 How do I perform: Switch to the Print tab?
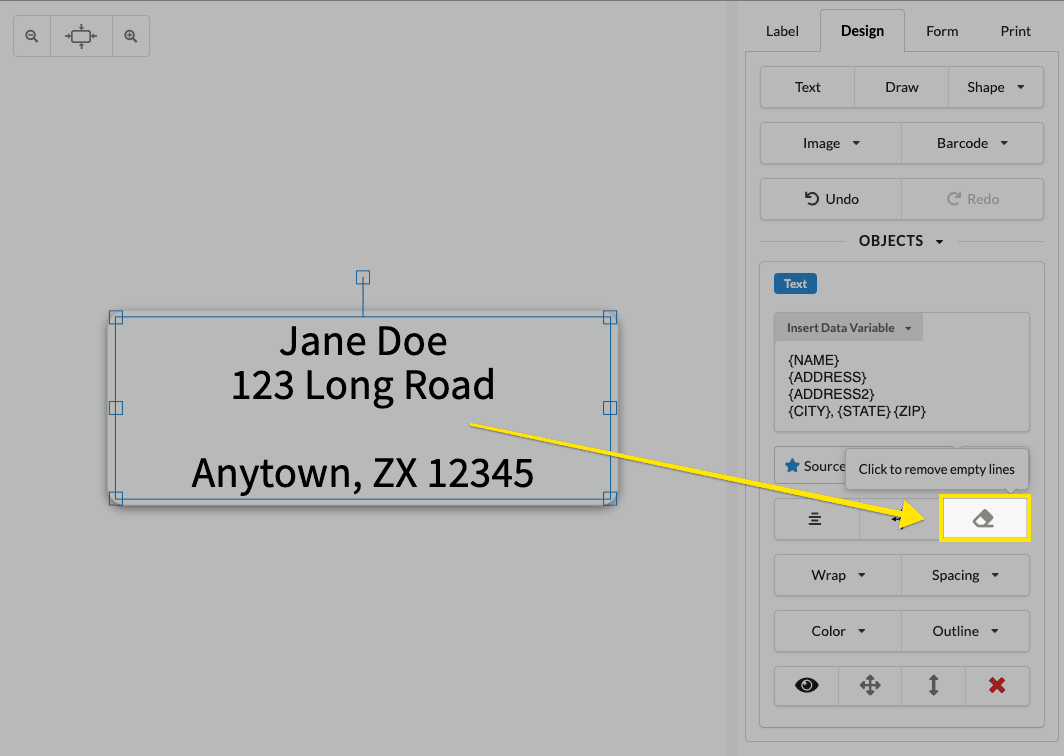1015,31
